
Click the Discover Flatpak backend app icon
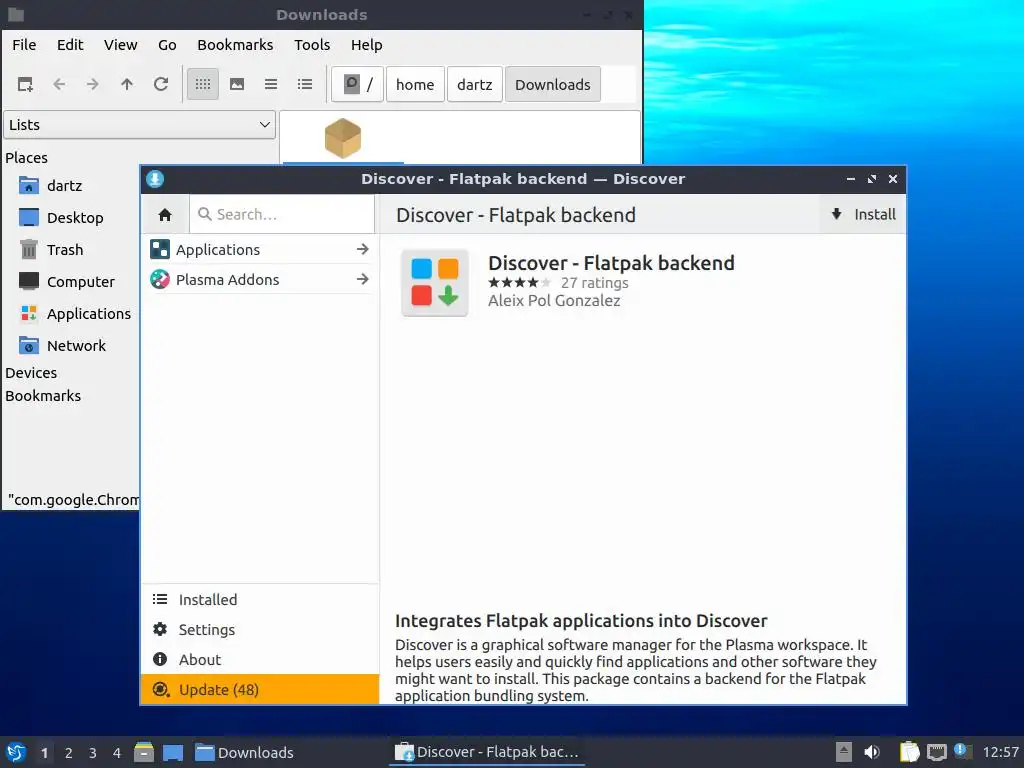pos(435,283)
